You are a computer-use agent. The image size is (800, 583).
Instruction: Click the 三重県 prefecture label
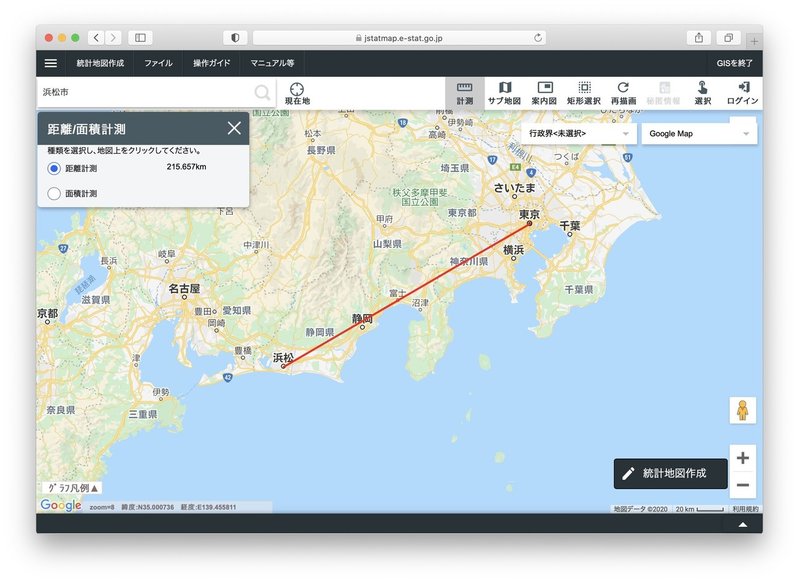[143, 414]
